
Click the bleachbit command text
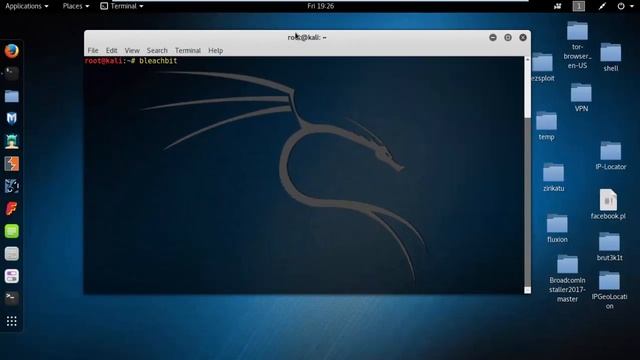point(158,61)
